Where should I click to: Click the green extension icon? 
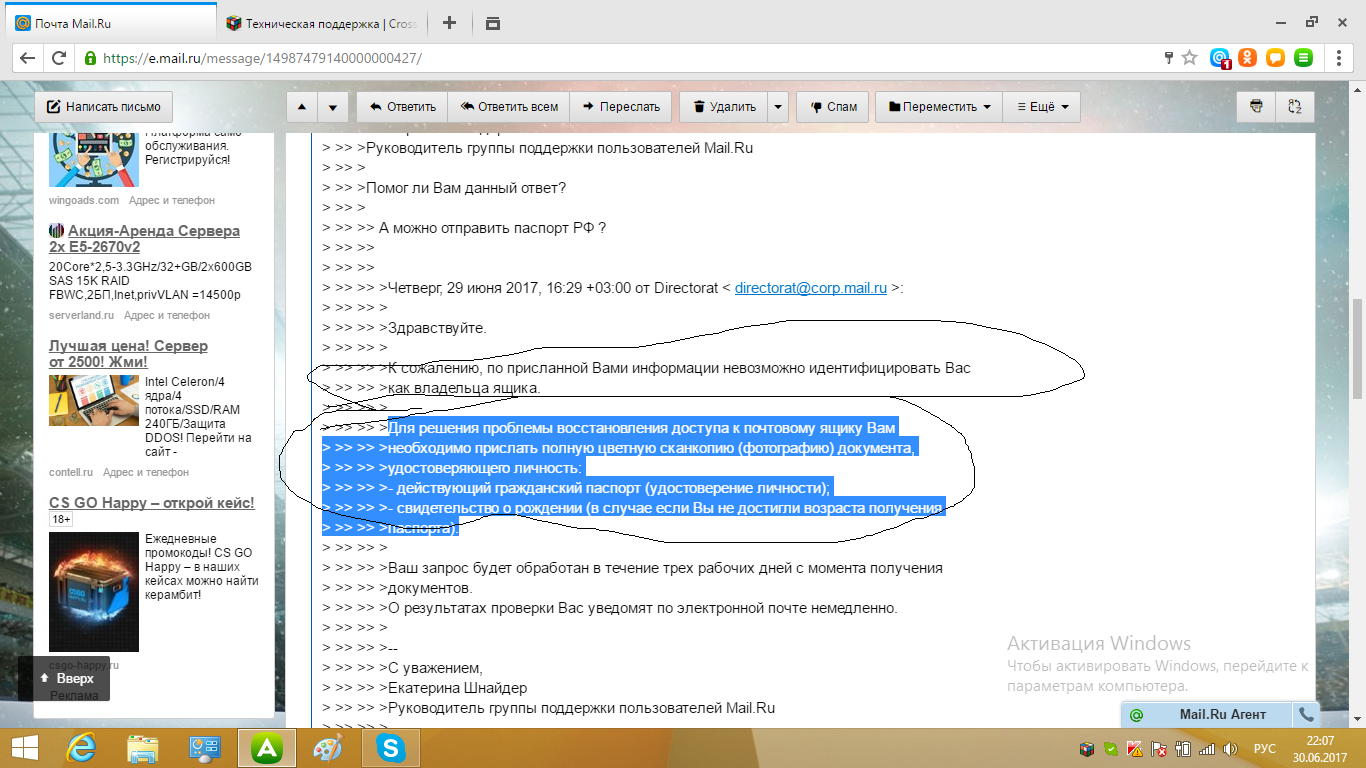tap(1303, 58)
